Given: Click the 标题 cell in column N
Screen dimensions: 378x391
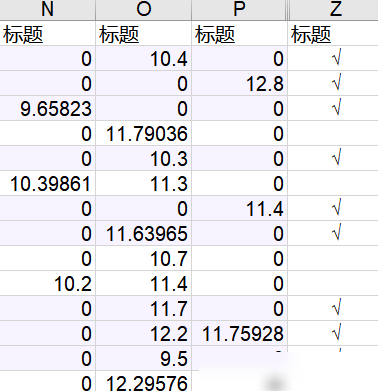Looking at the screenshot, I should 47,33.
